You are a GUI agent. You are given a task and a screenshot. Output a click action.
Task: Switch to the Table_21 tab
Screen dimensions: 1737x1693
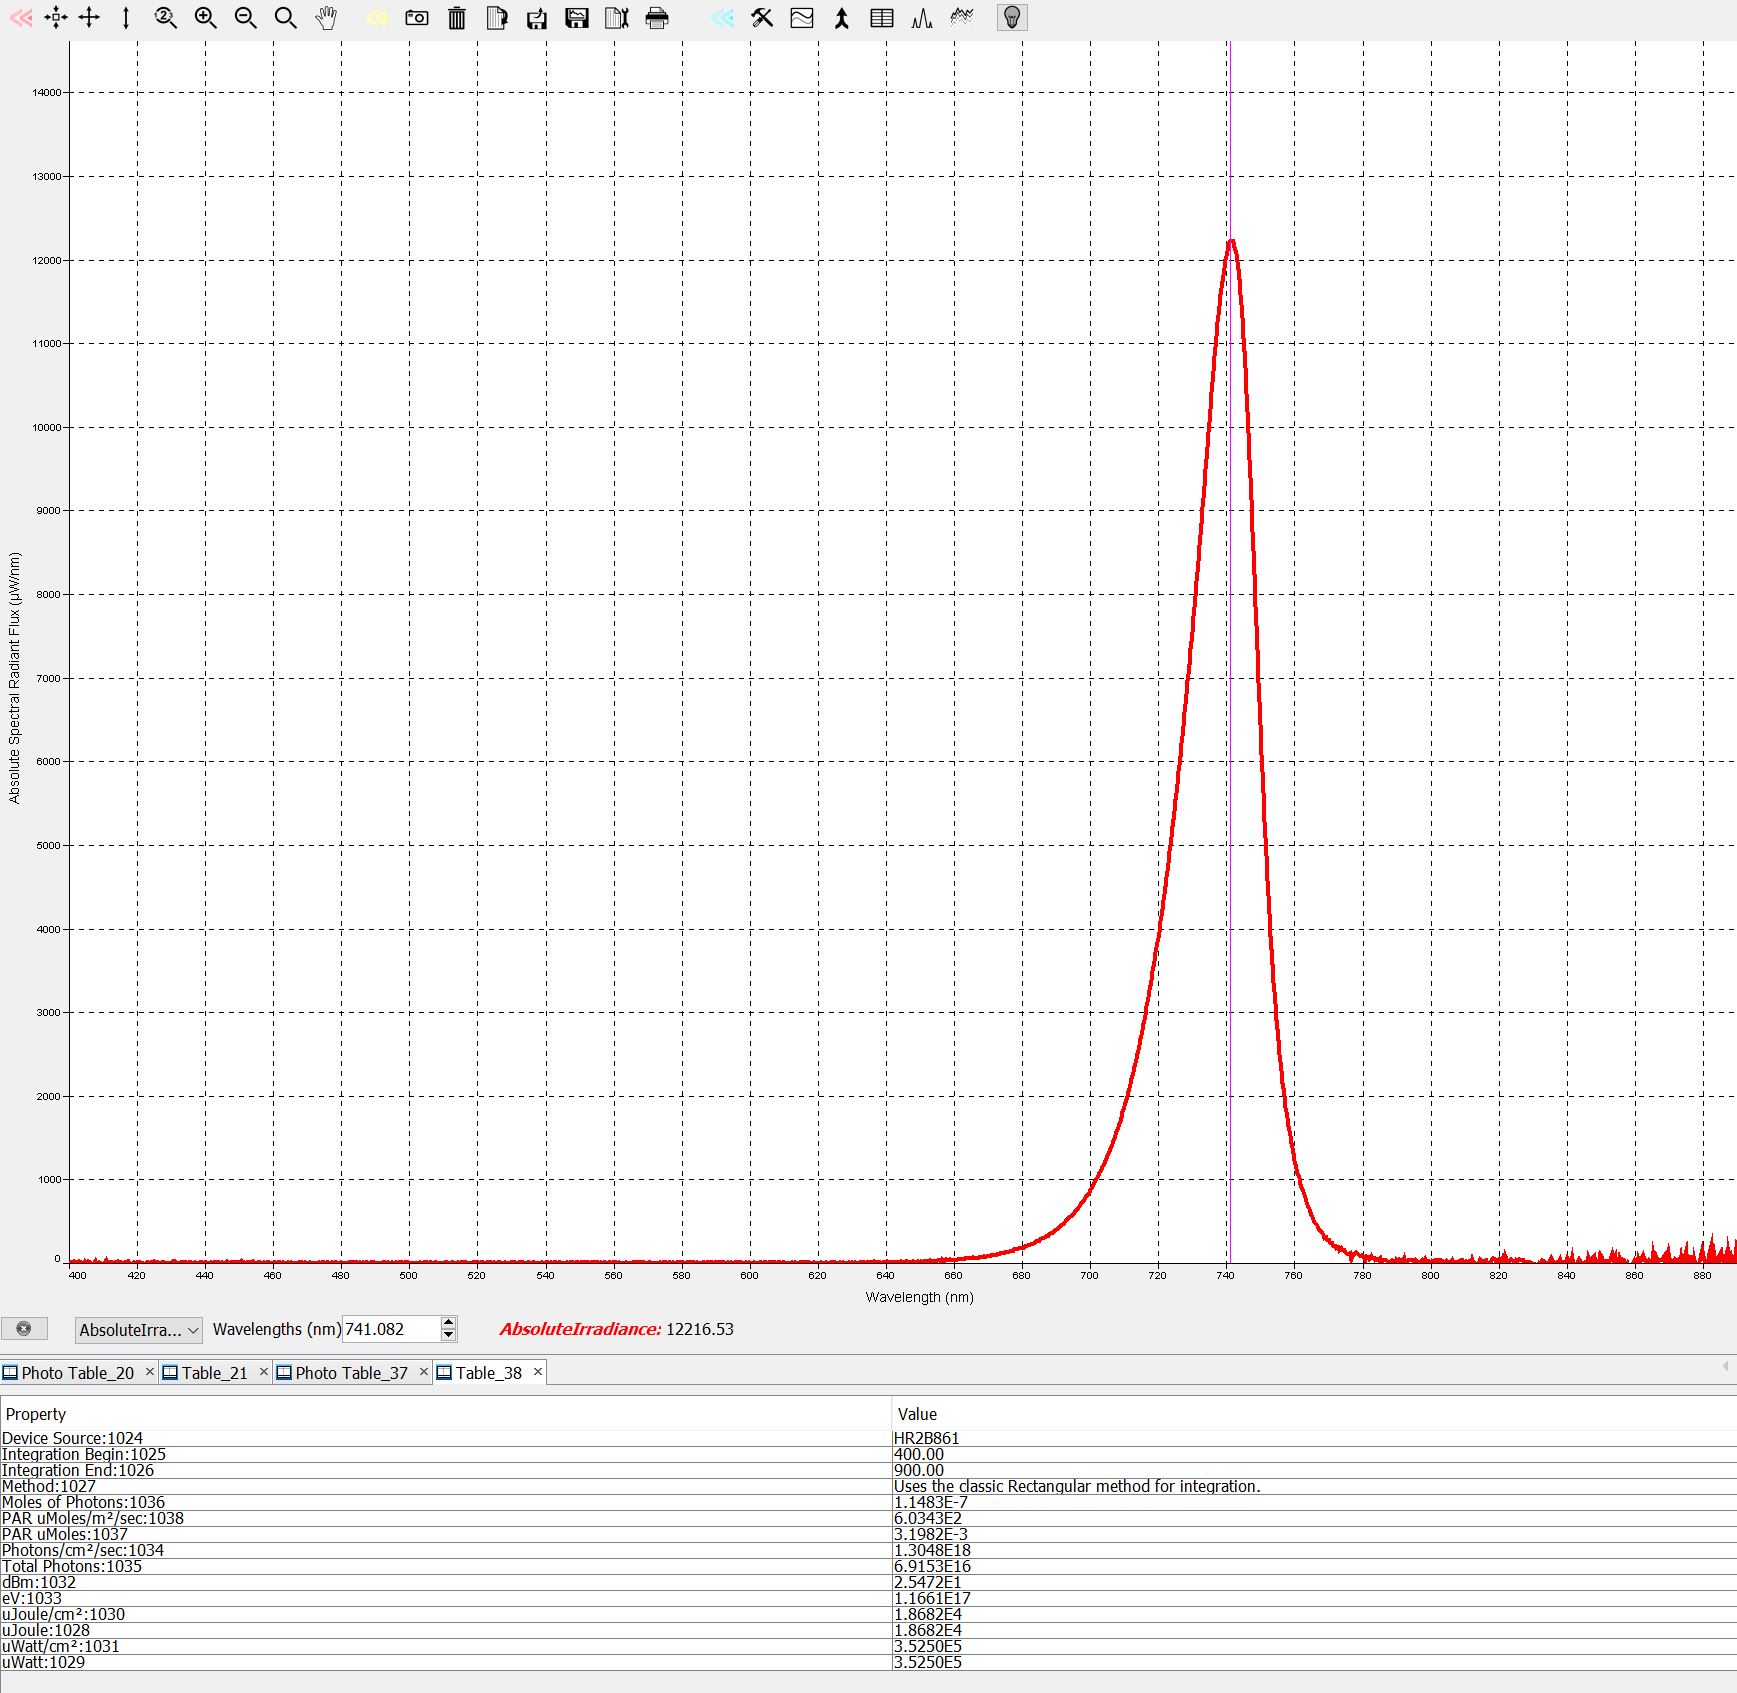214,1373
